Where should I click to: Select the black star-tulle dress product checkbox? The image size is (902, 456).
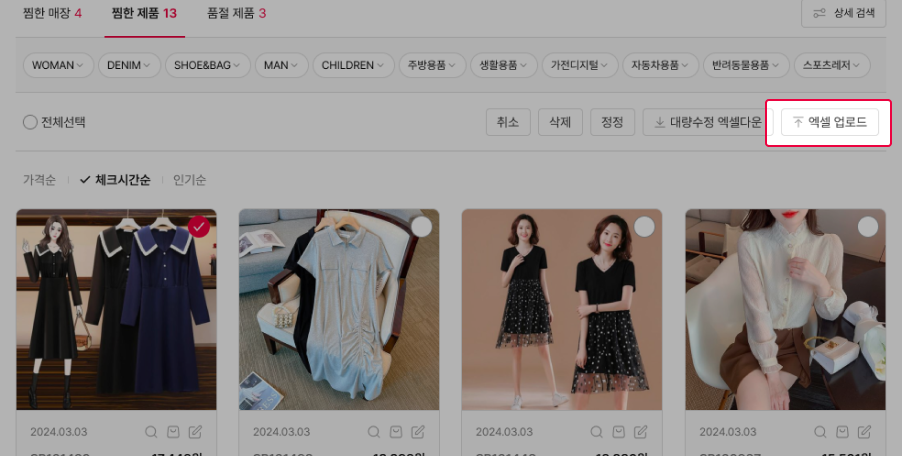click(644, 227)
